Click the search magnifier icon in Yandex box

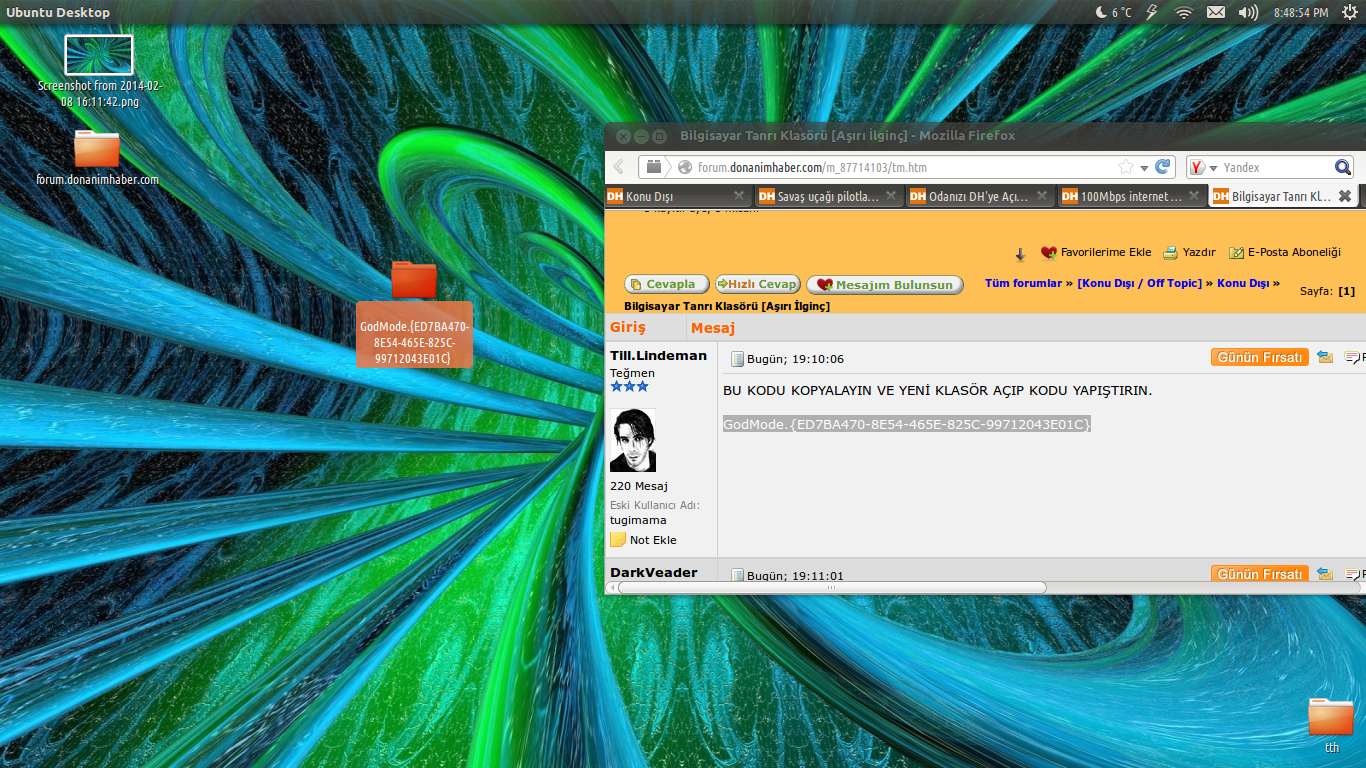[1343, 167]
